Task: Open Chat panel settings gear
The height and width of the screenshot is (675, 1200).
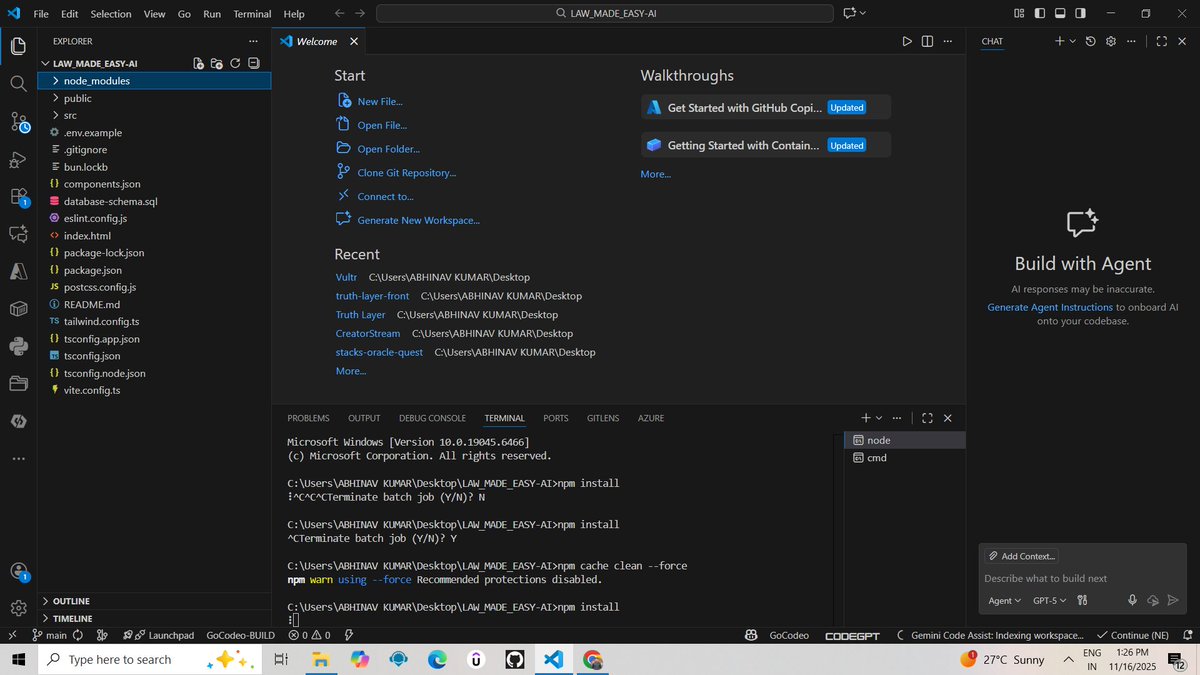Action: click(x=1110, y=41)
